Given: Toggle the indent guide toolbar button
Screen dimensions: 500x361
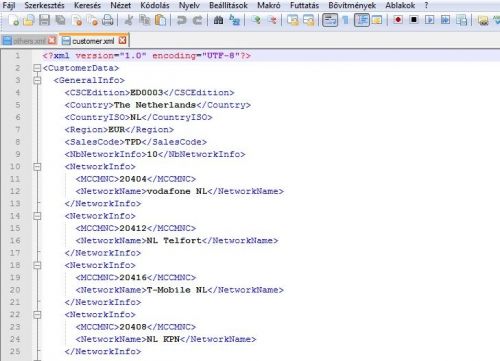Looking at the screenshot, I should click(x=362, y=20).
